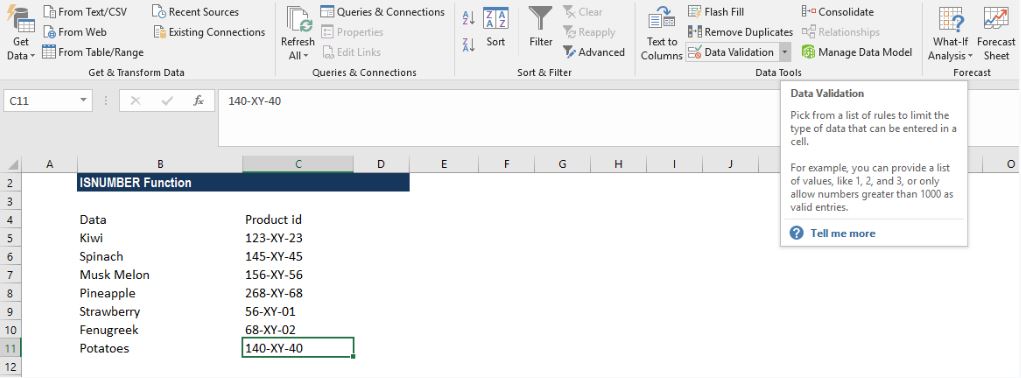Open Data Validation dialog
Image resolution: width=1021 pixels, height=378 pixels.
click(732, 52)
